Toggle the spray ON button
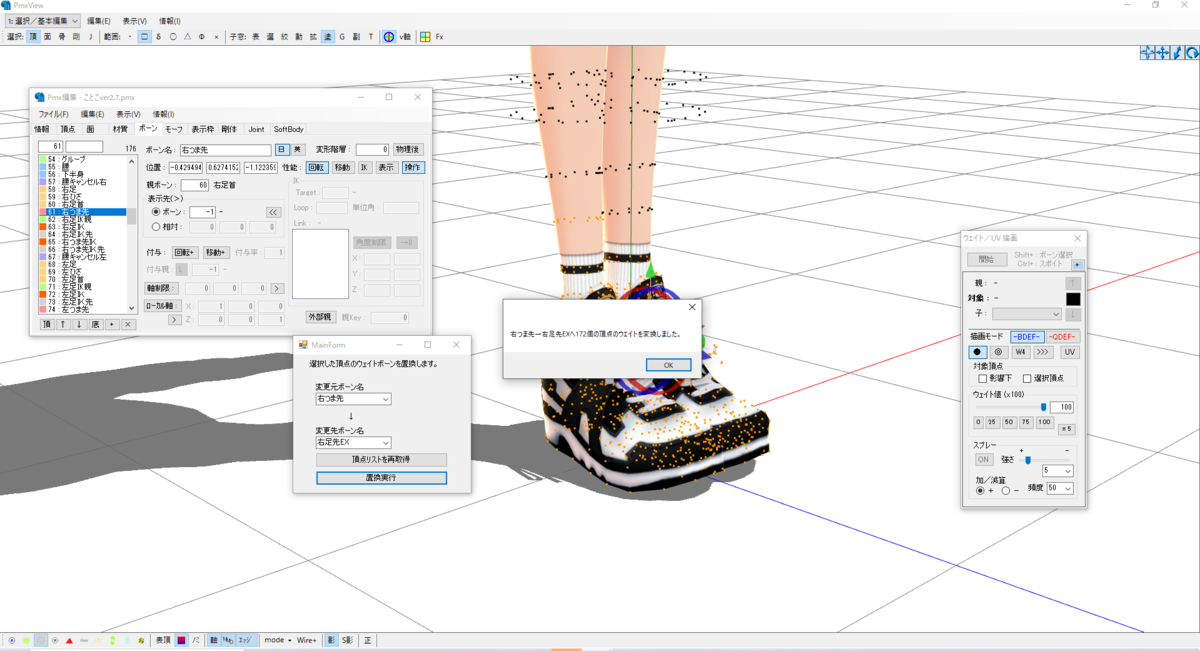Image resolution: width=1200 pixels, height=651 pixels. coord(984,459)
